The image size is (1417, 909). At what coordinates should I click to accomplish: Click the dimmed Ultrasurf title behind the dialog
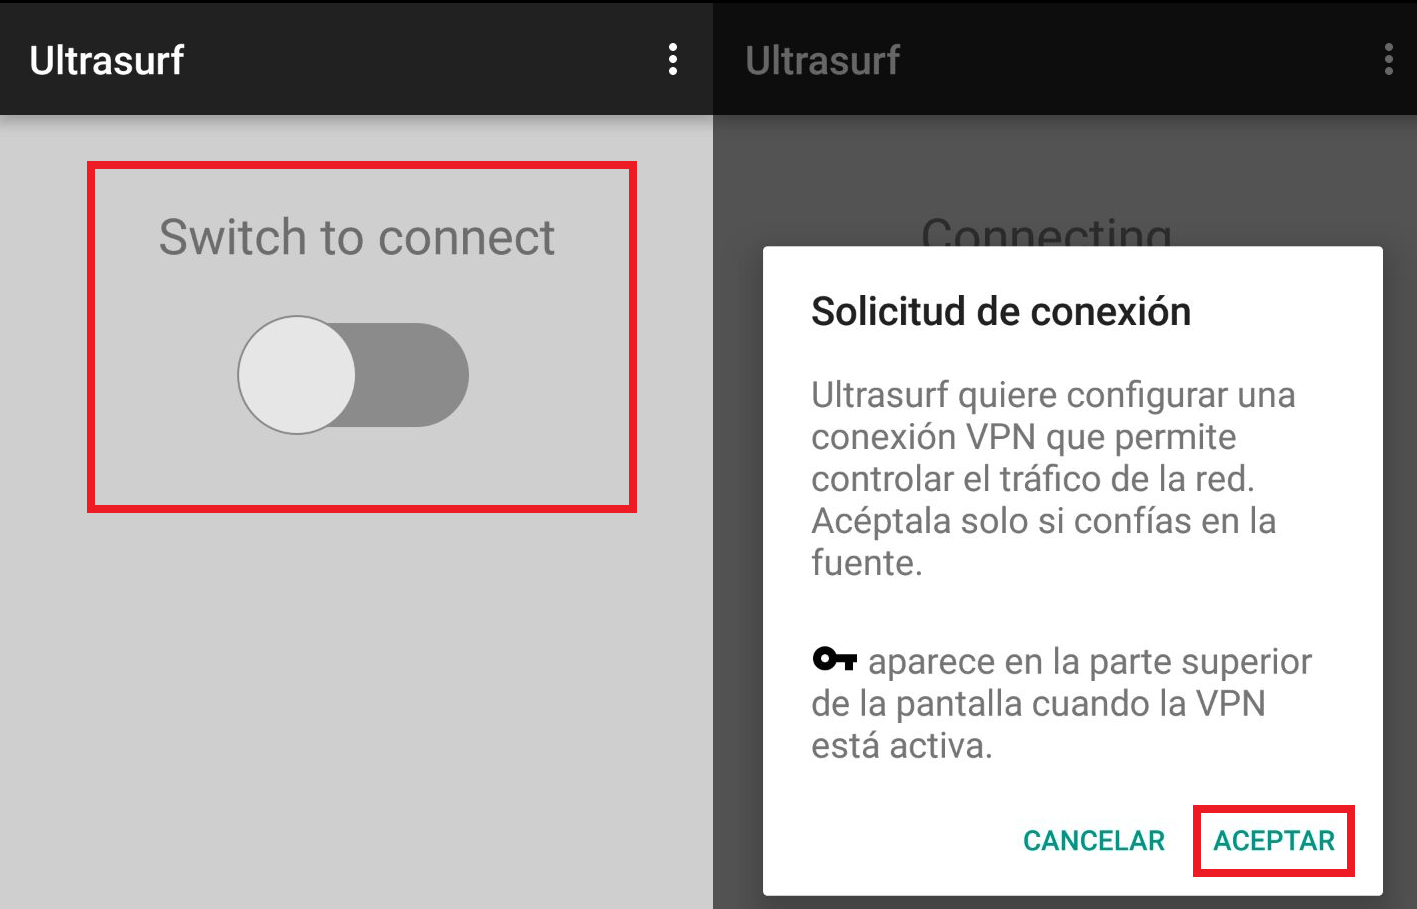pos(823,61)
